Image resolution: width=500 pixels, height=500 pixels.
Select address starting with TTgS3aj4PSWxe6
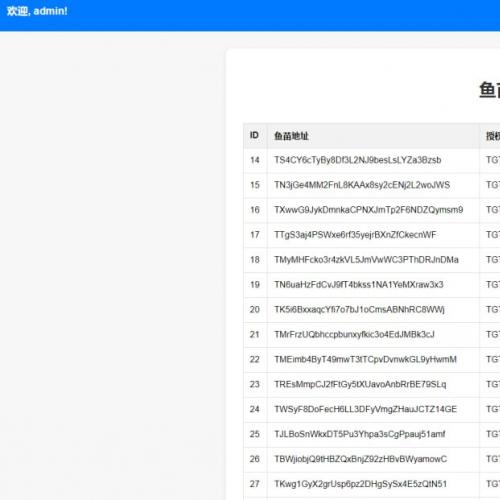[x=355, y=235]
